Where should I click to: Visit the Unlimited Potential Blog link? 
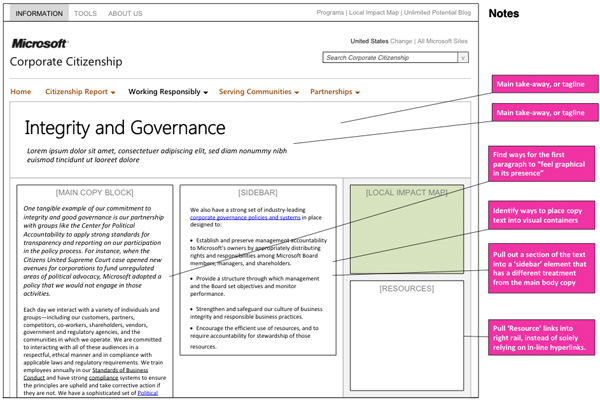(437, 13)
